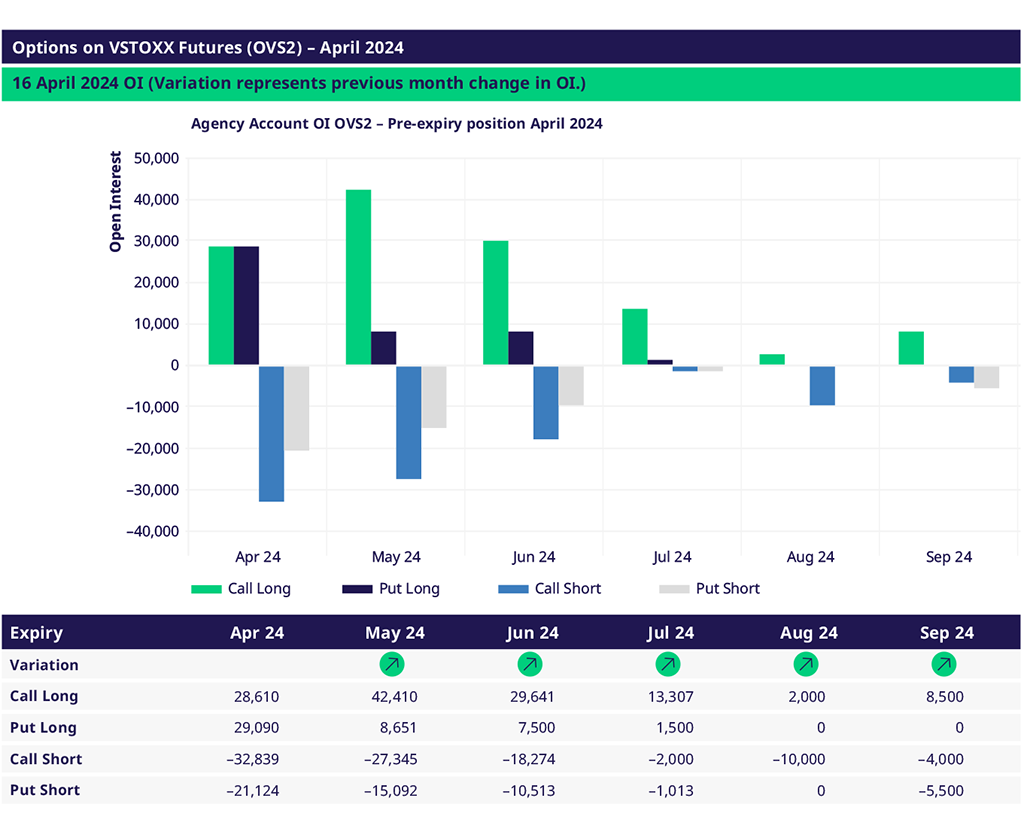1024x832 pixels.
Task: Click the Apr 24 Call Short blue bar
Action: coord(271,433)
